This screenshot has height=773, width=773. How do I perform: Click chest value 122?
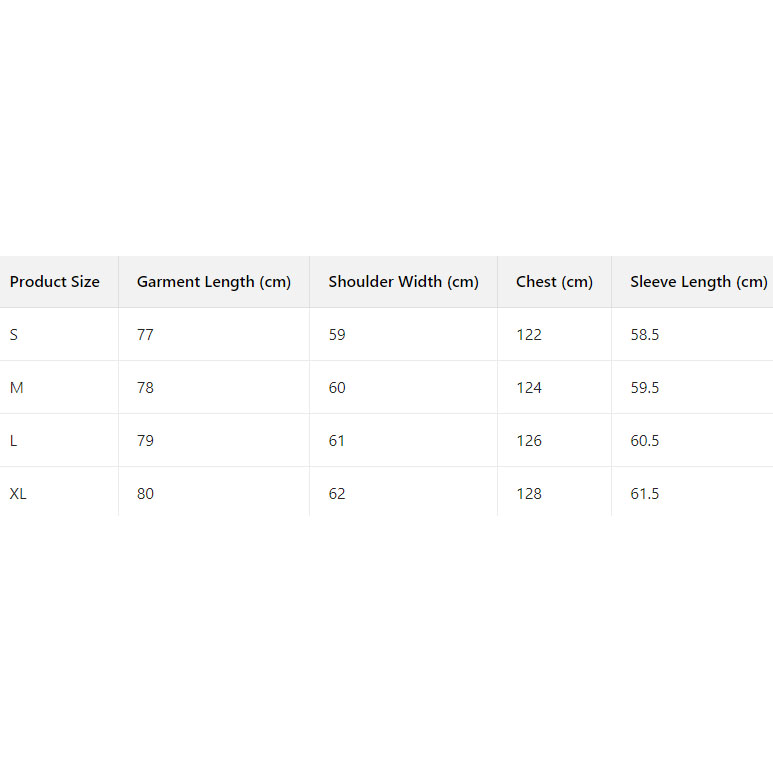tap(529, 335)
